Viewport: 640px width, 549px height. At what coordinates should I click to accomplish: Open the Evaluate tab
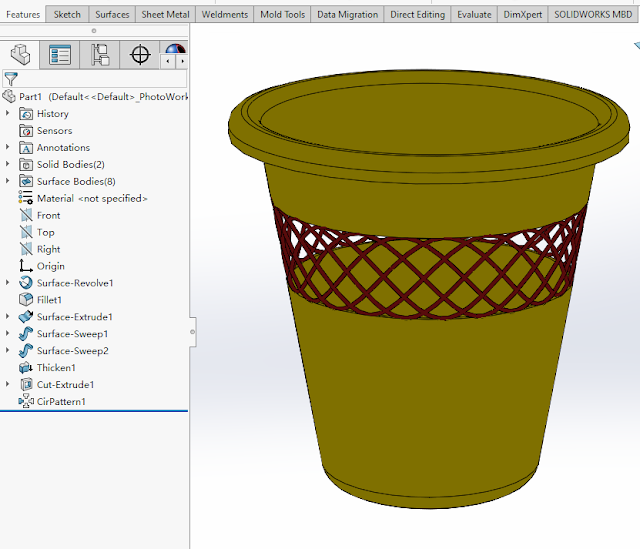click(x=474, y=14)
